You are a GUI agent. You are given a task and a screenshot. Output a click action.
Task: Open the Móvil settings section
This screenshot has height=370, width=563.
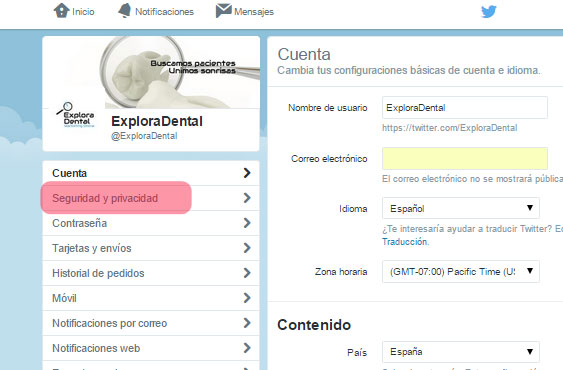click(151, 298)
